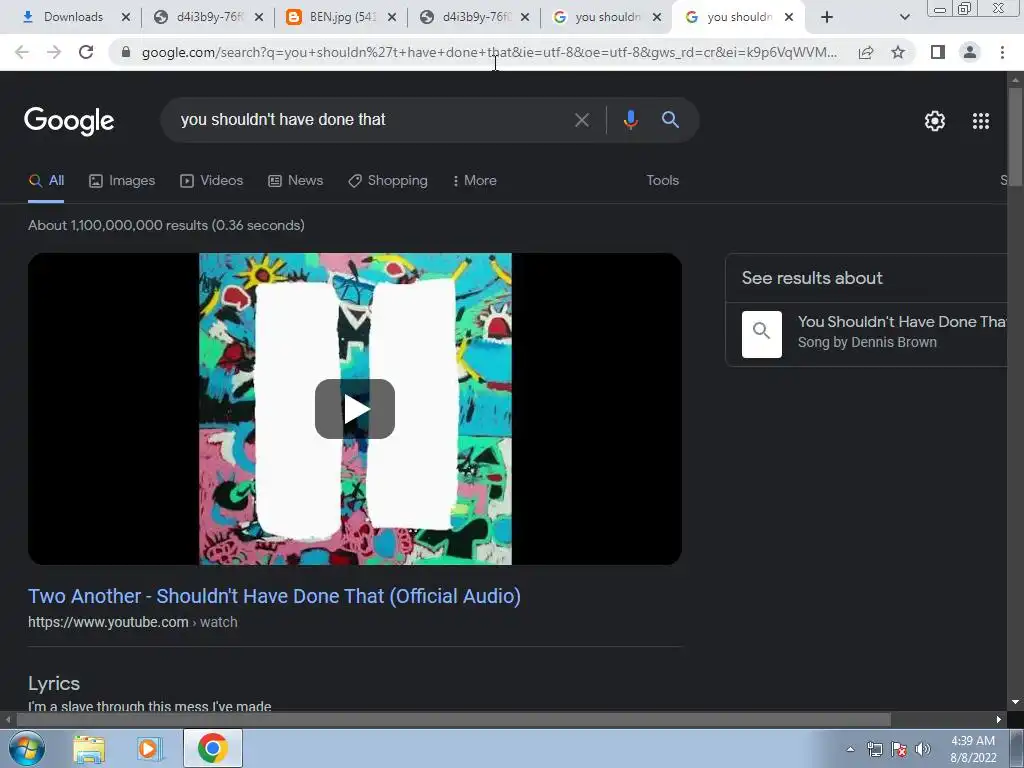Viewport: 1024px width, 768px height.
Task: Click the 'See results about' heading
Action: click(812, 278)
